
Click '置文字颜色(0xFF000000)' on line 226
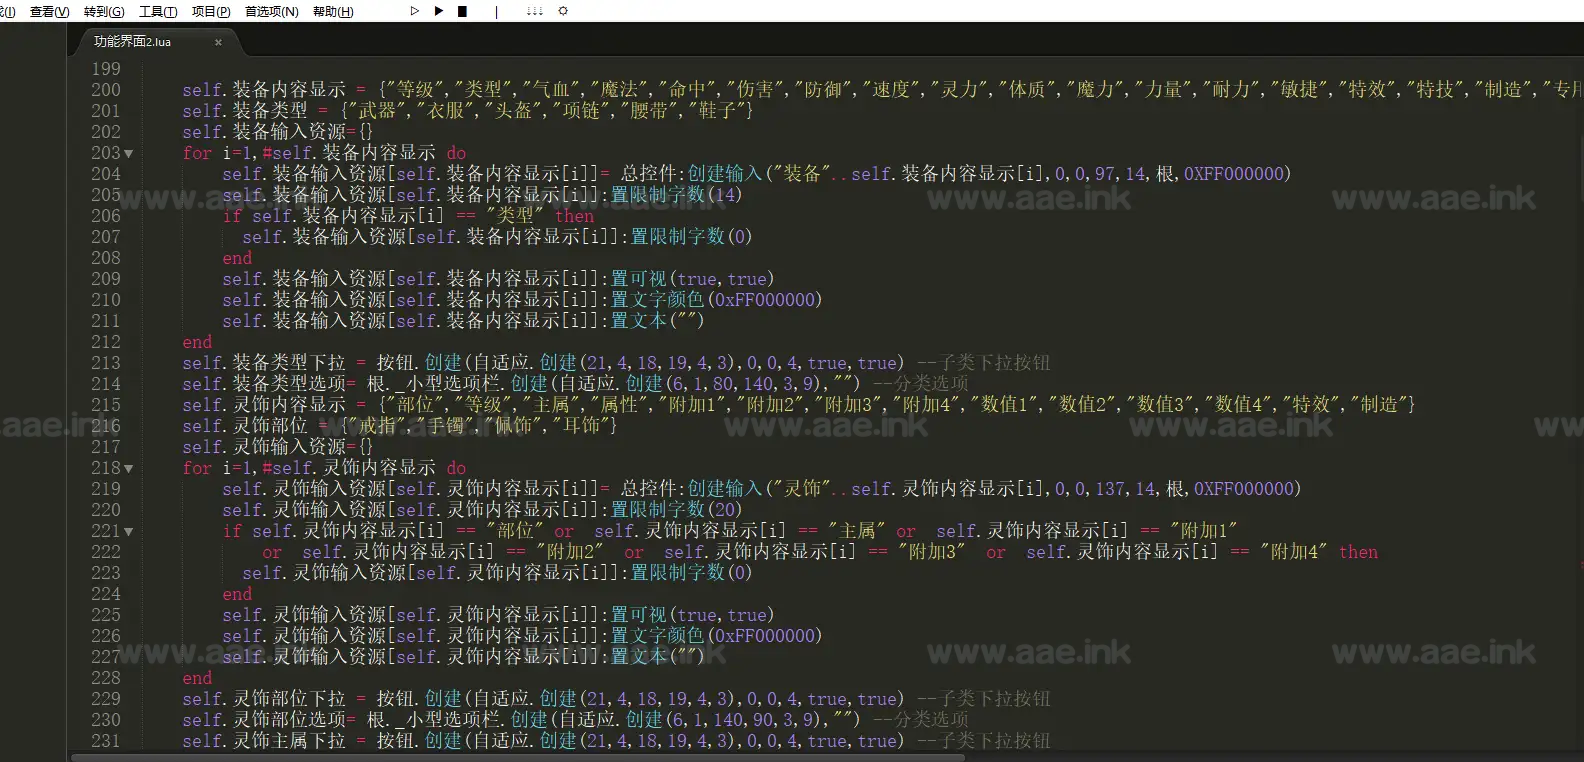tap(716, 636)
